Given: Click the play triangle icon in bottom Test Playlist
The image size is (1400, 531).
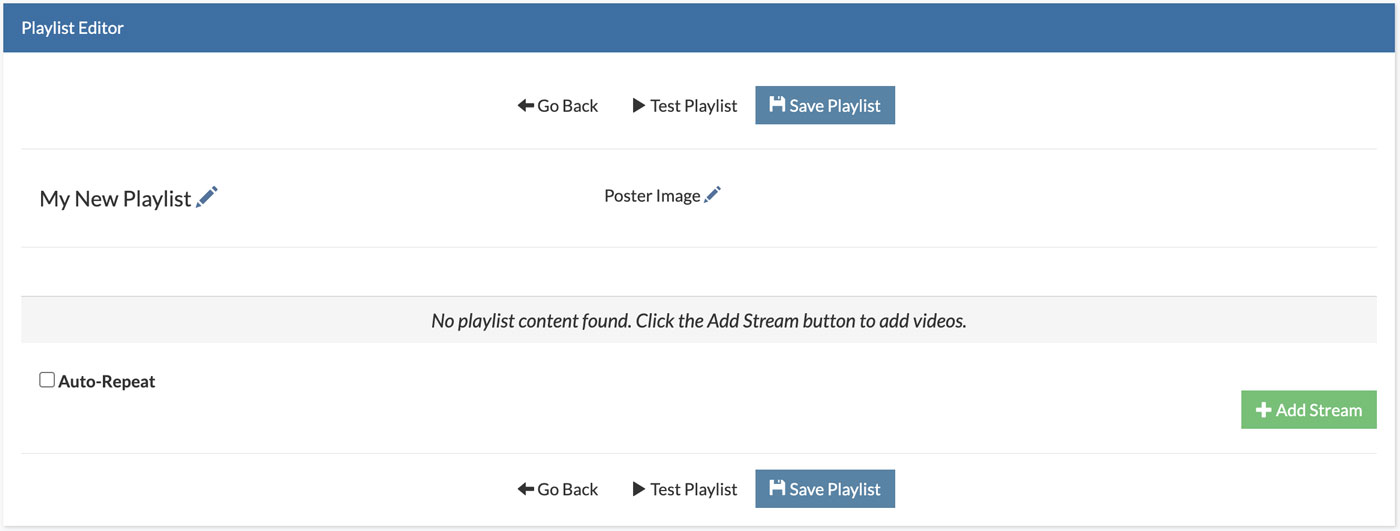Looking at the screenshot, I should coord(639,489).
